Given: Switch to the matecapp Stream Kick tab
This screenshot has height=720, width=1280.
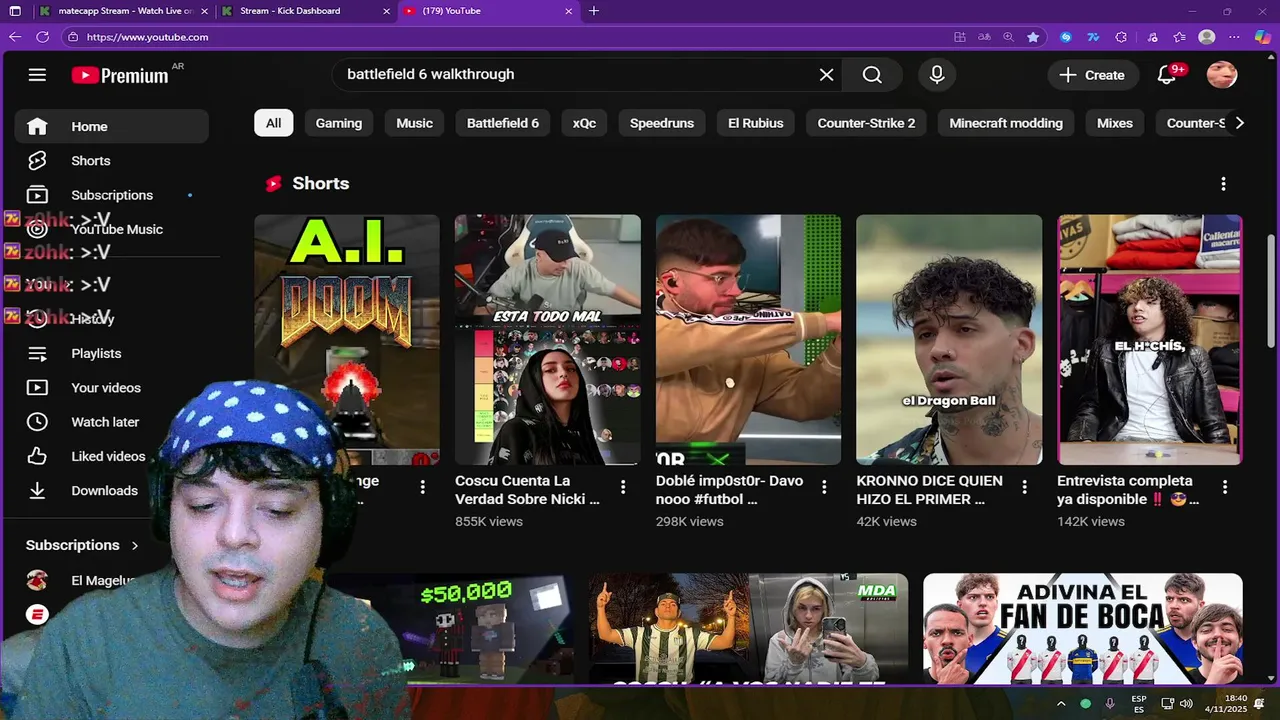Looking at the screenshot, I should 125,11.
